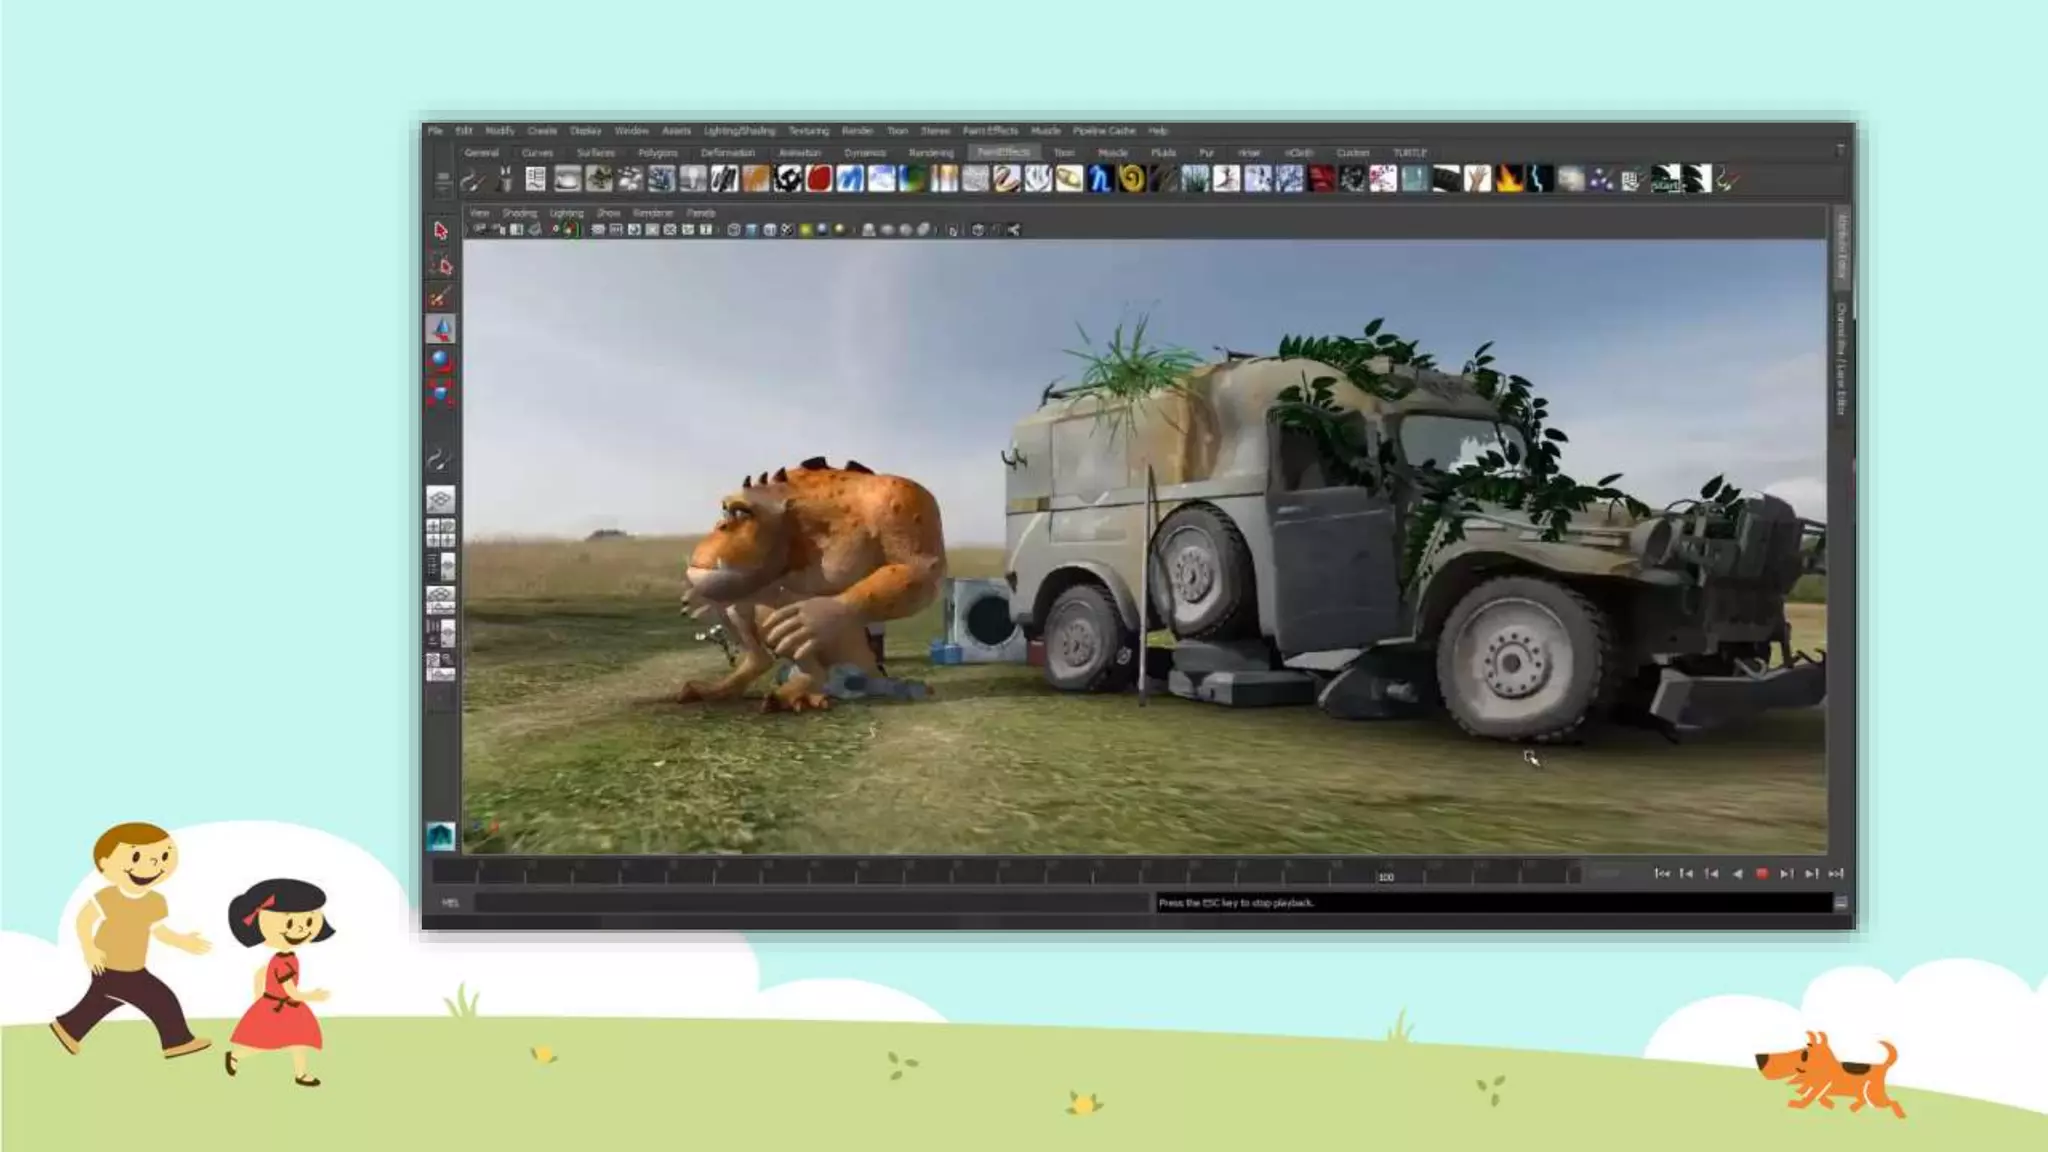
Task: Switch to the Rendering shelf tab
Action: 930,153
